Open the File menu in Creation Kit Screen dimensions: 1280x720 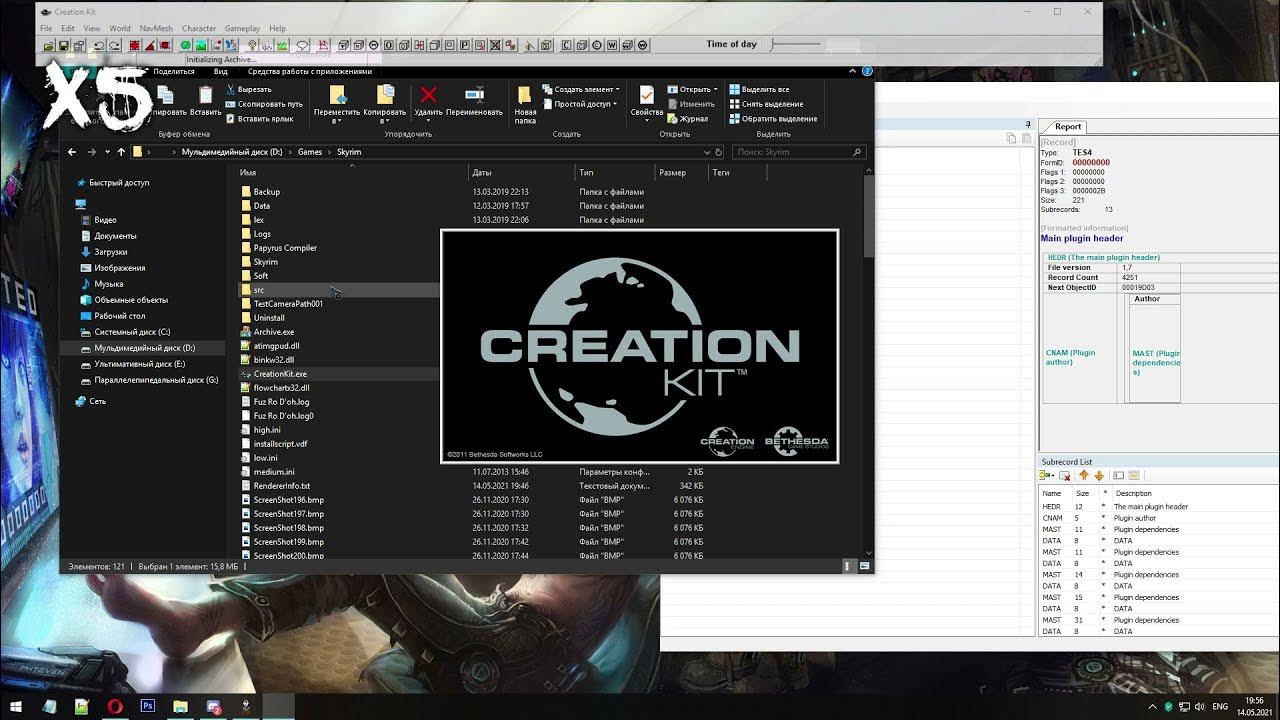coord(46,29)
